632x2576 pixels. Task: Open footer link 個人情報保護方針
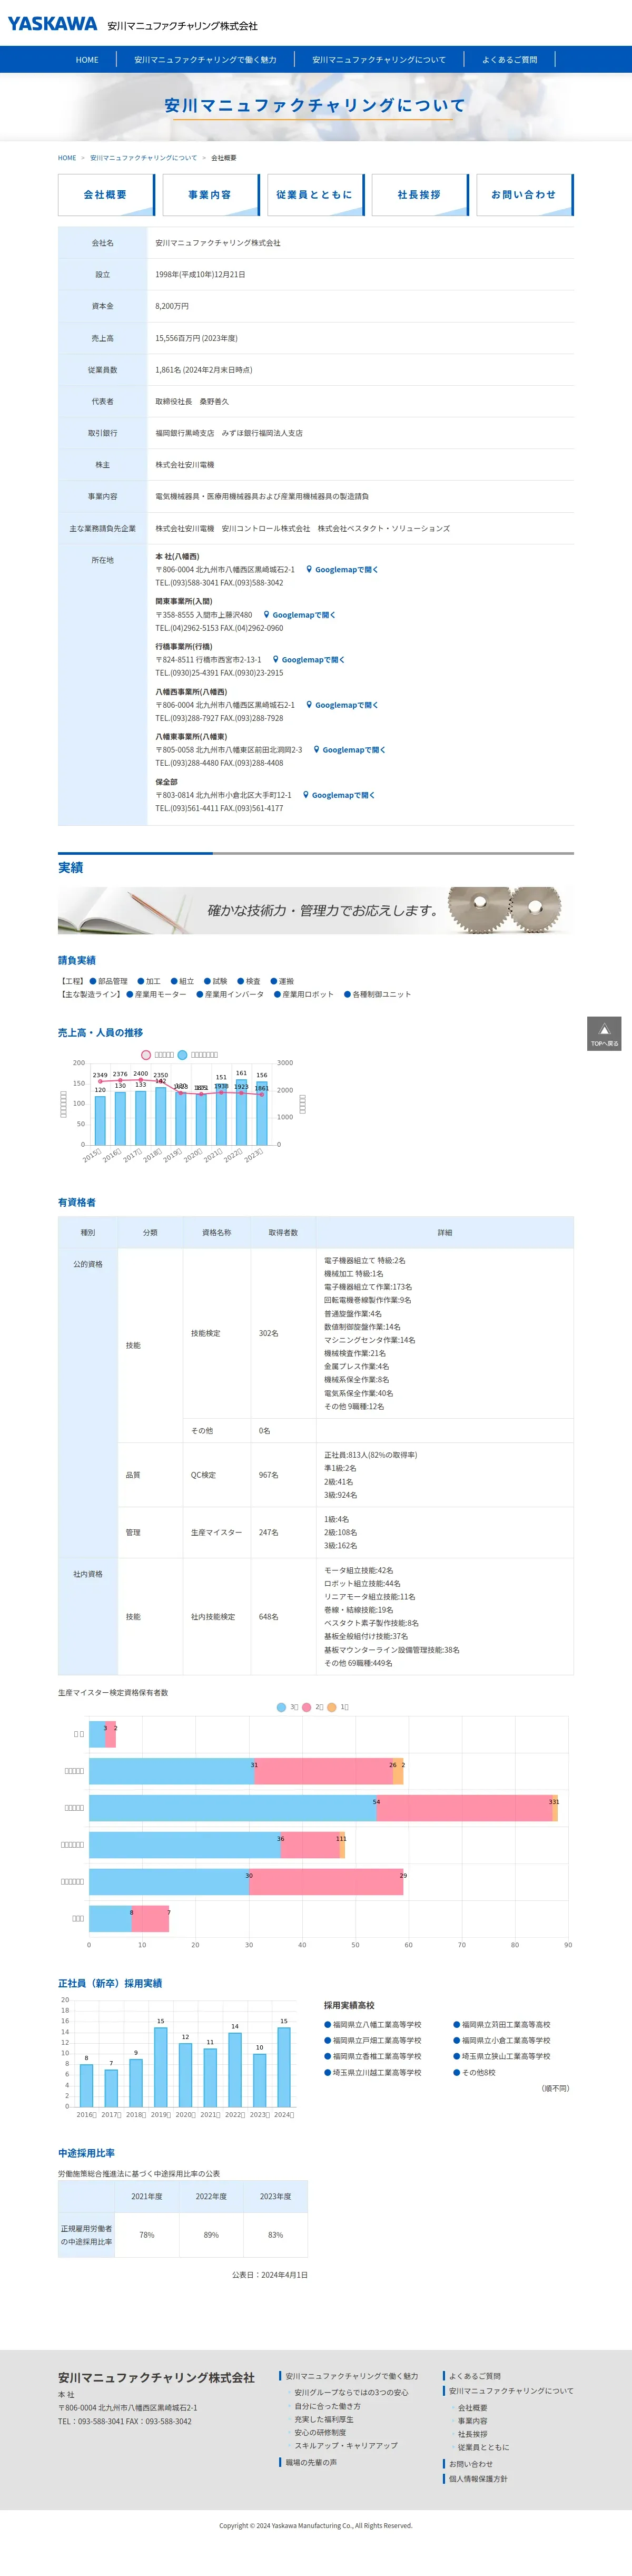tap(478, 2479)
